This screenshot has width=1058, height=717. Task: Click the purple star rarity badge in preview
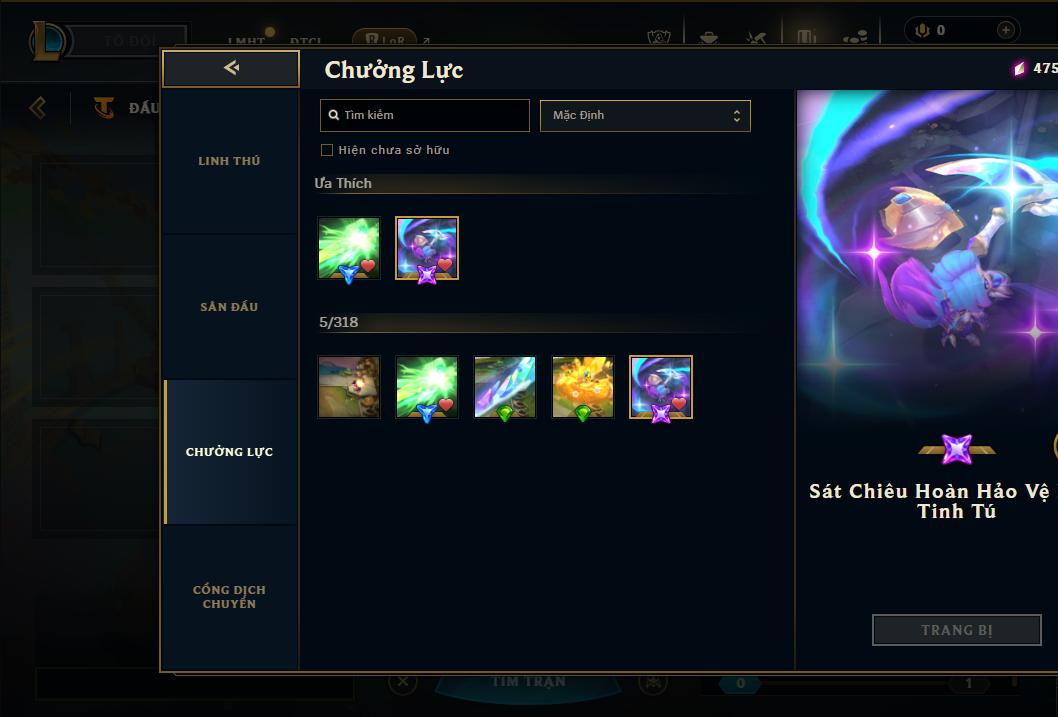pyautogui.click(x=957, y=449)
